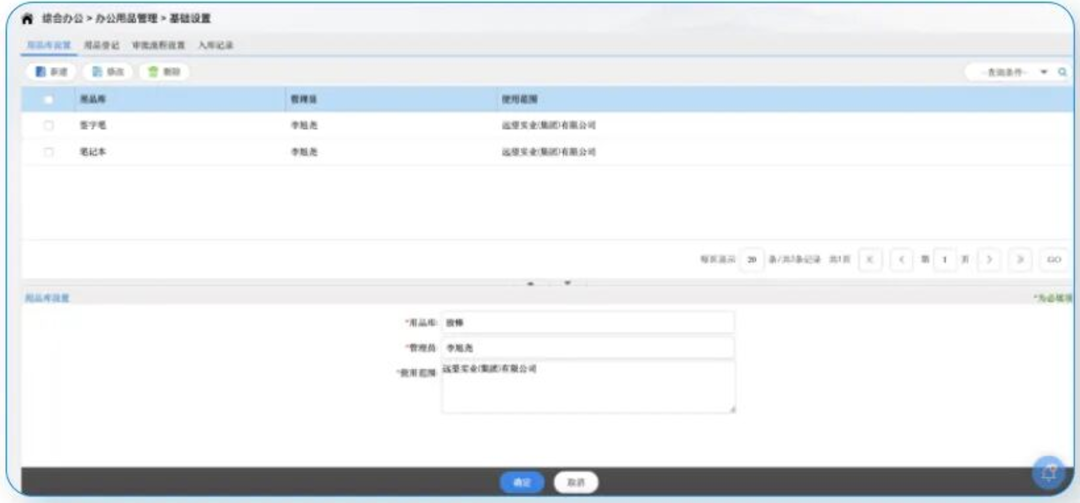Click the notification bell floating icon
This screenshot has width=1080, height=503.
click(x=1049, y=473)
